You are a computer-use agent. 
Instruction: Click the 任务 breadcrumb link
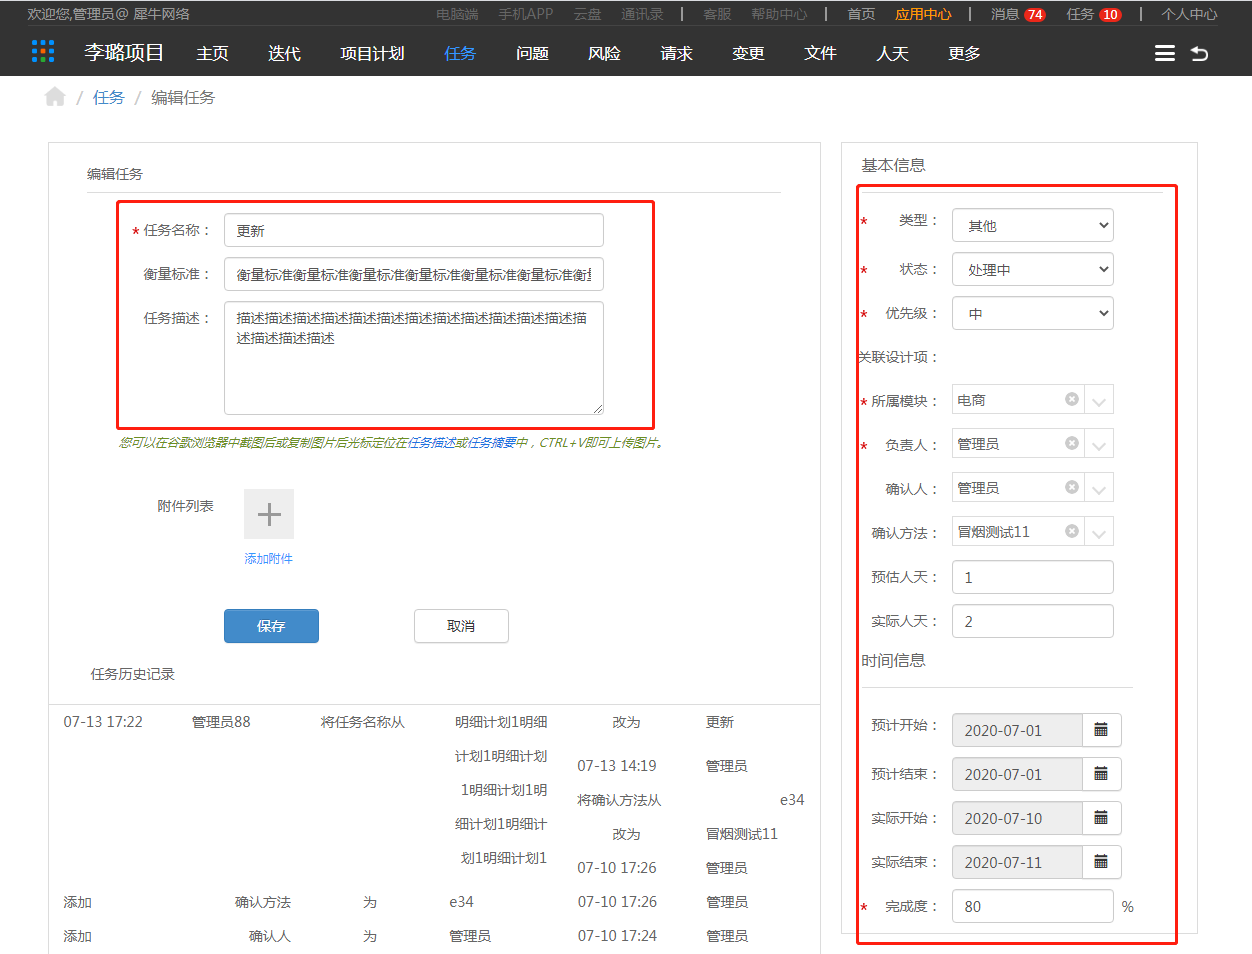pyautogui.click(x=109, y=97)
